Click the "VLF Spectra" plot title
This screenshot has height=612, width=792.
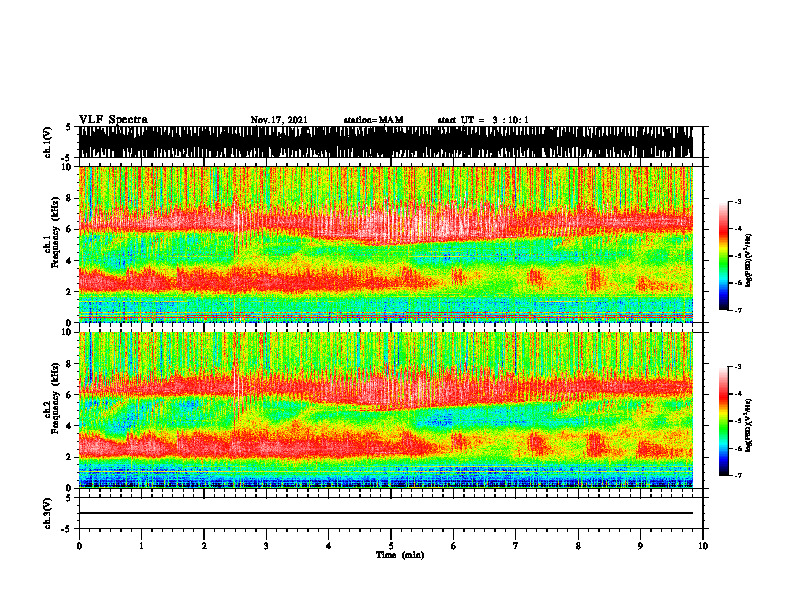pyautogui.click(x=113, y=120)
